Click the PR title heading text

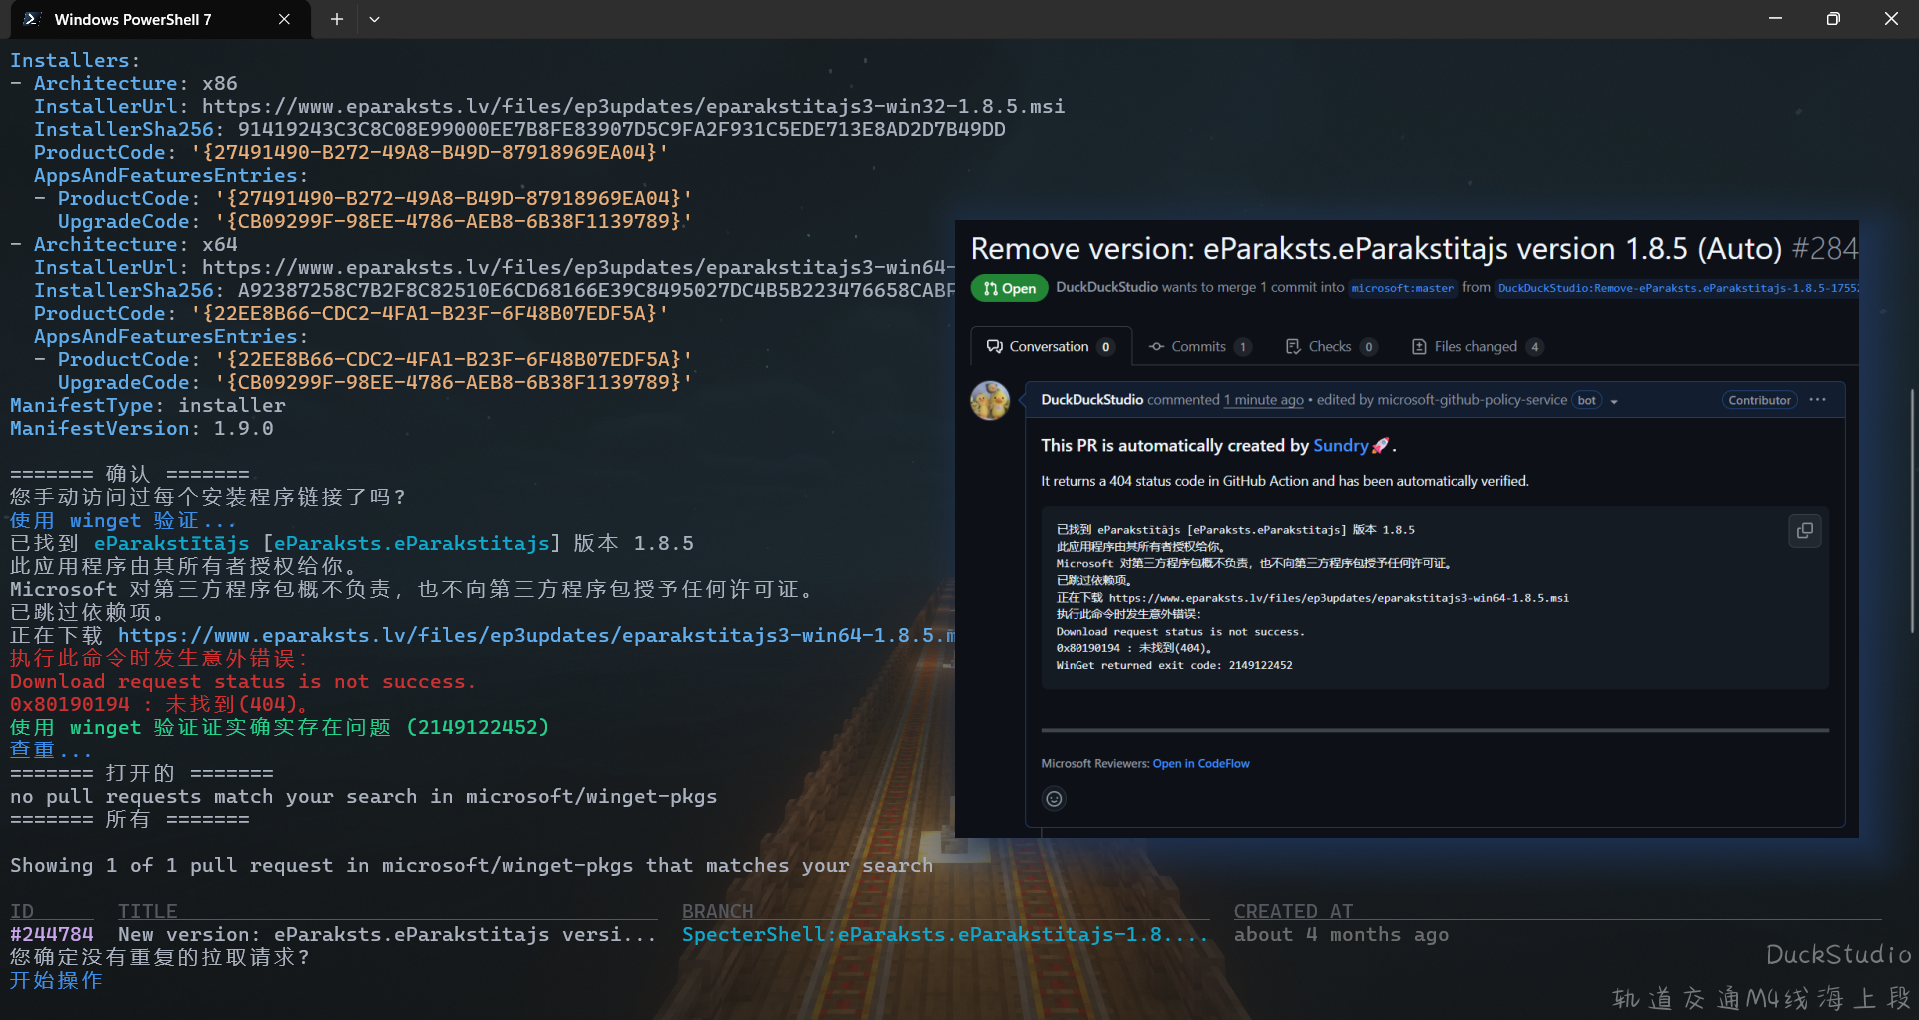click(x=1376, y=248)
